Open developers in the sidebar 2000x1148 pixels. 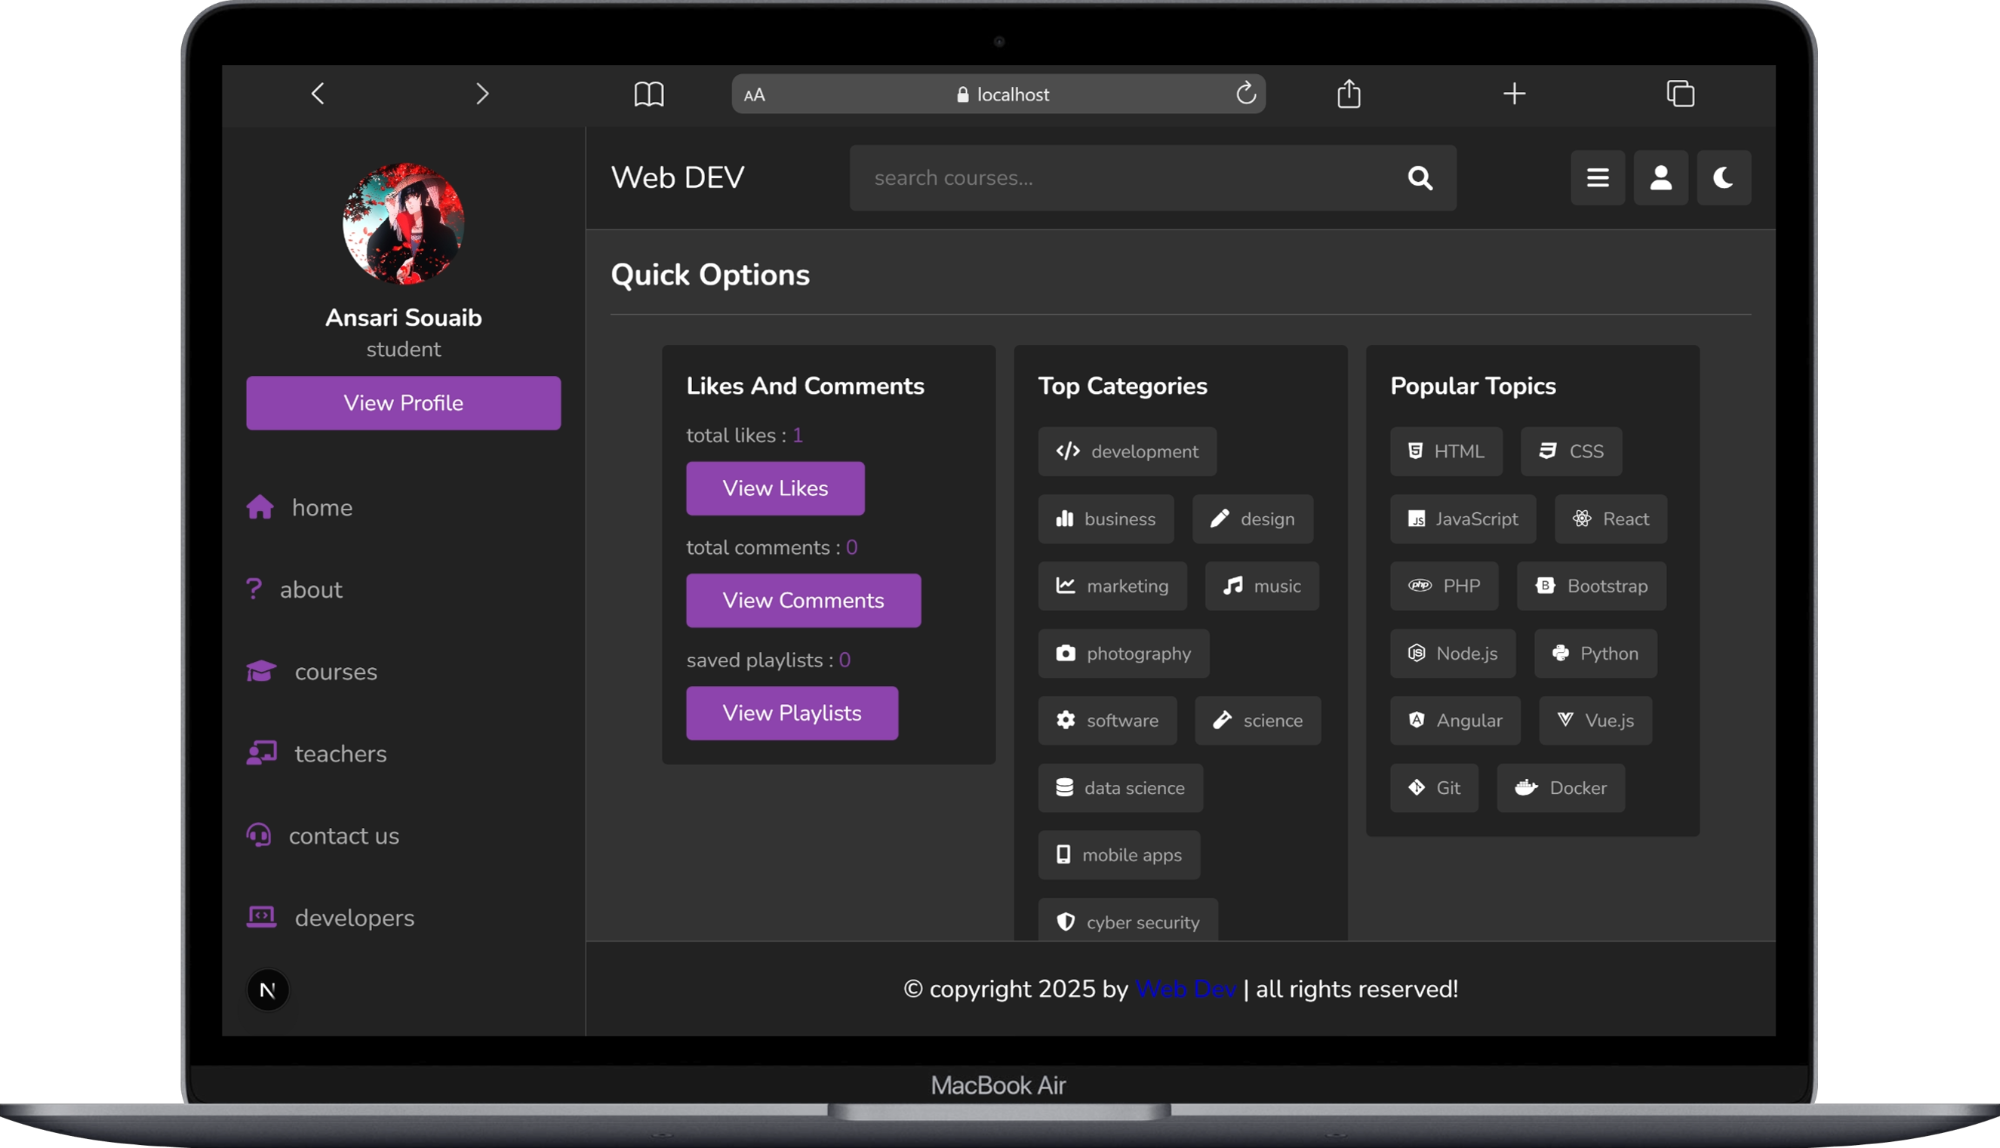pos(331,918)
